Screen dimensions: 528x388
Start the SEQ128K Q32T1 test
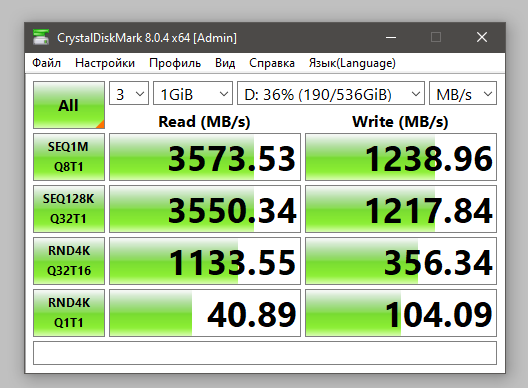click(69, 209)
